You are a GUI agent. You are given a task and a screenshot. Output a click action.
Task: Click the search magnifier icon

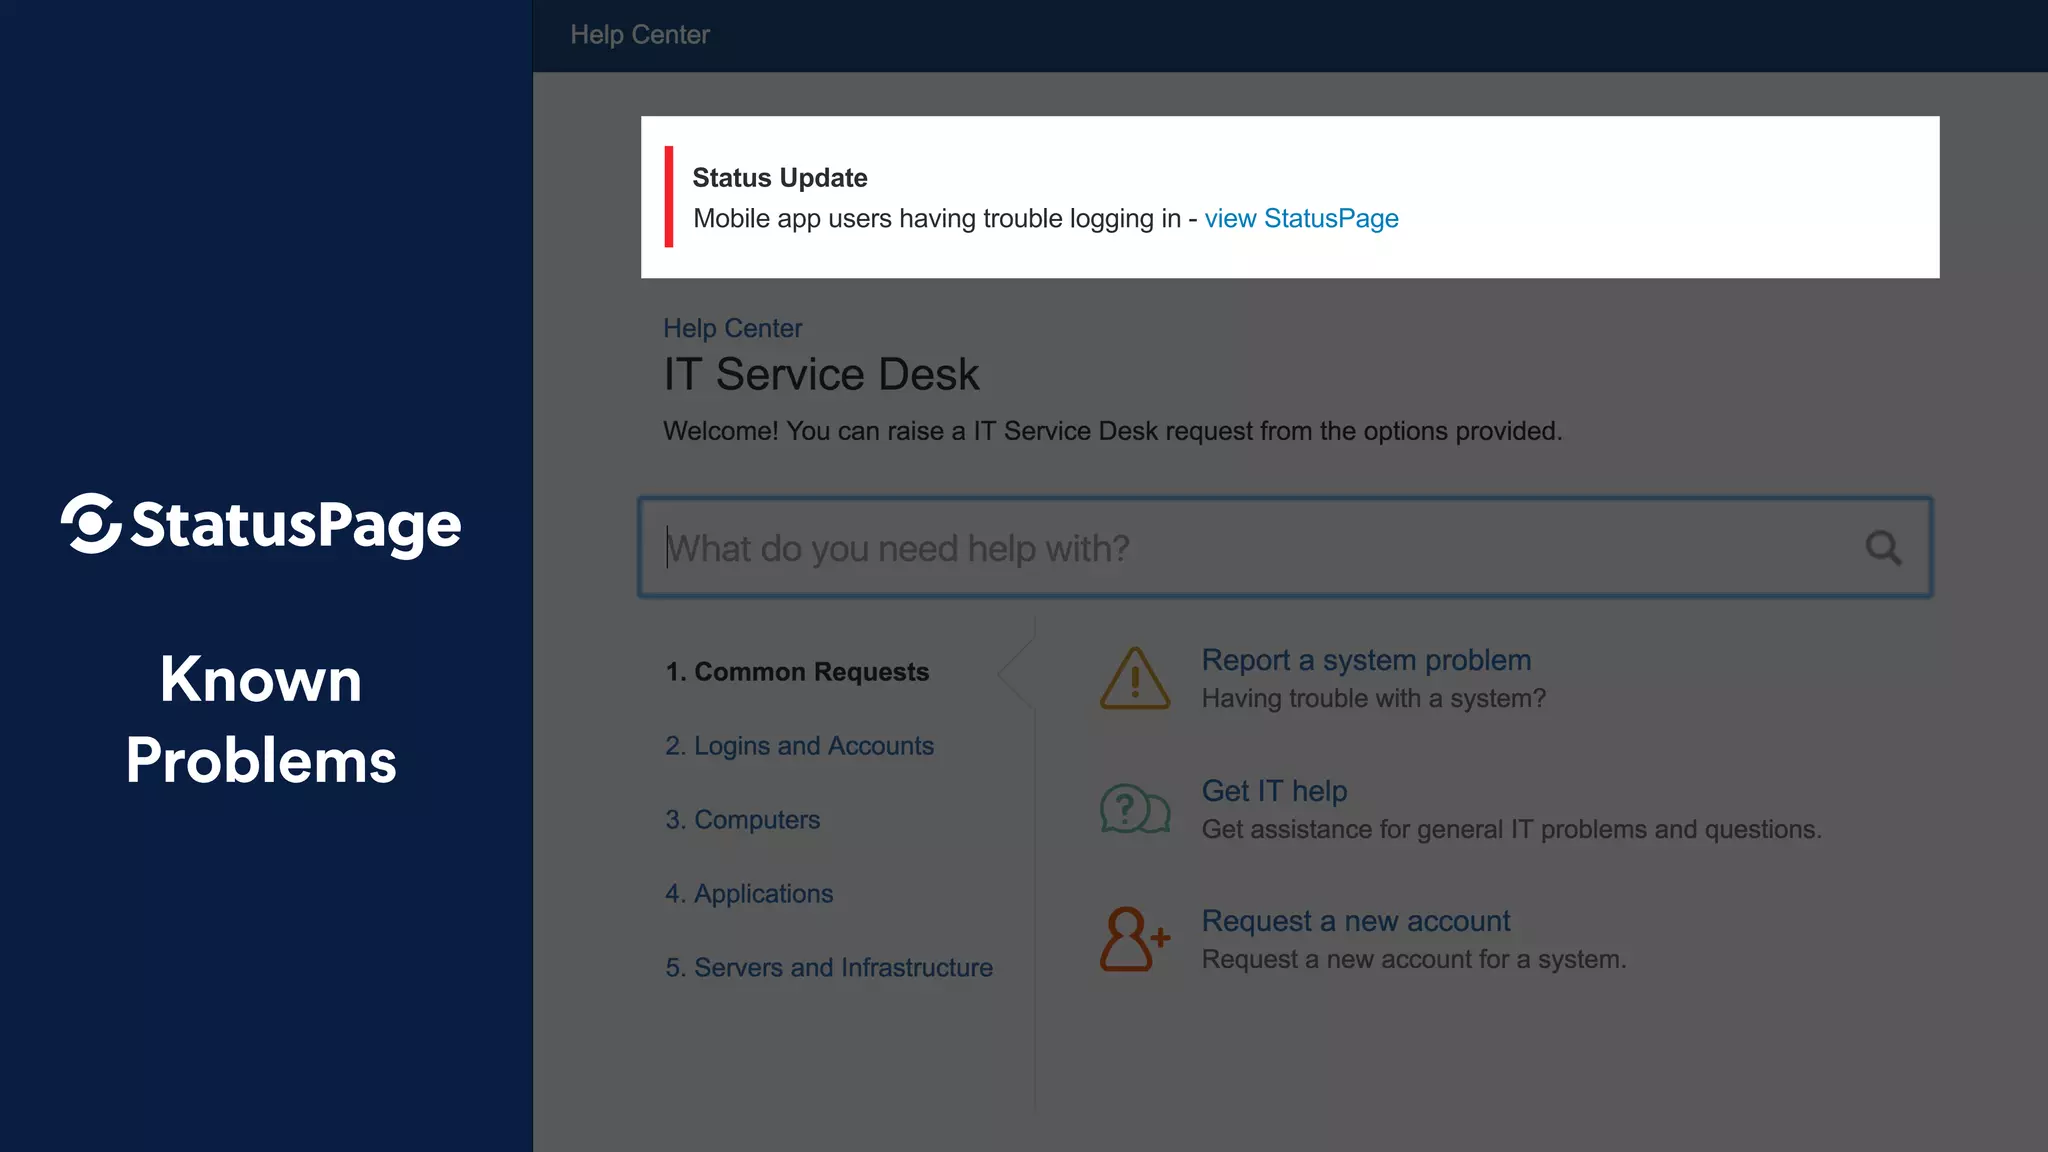pos(1883,548)
